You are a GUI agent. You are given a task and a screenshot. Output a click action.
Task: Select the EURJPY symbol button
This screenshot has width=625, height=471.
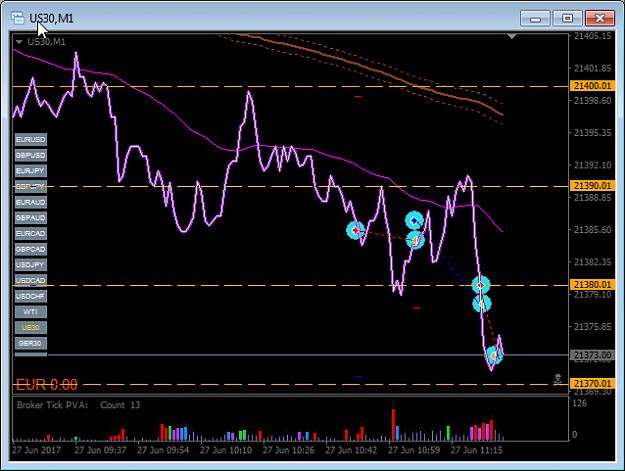[x=31, y=171]
